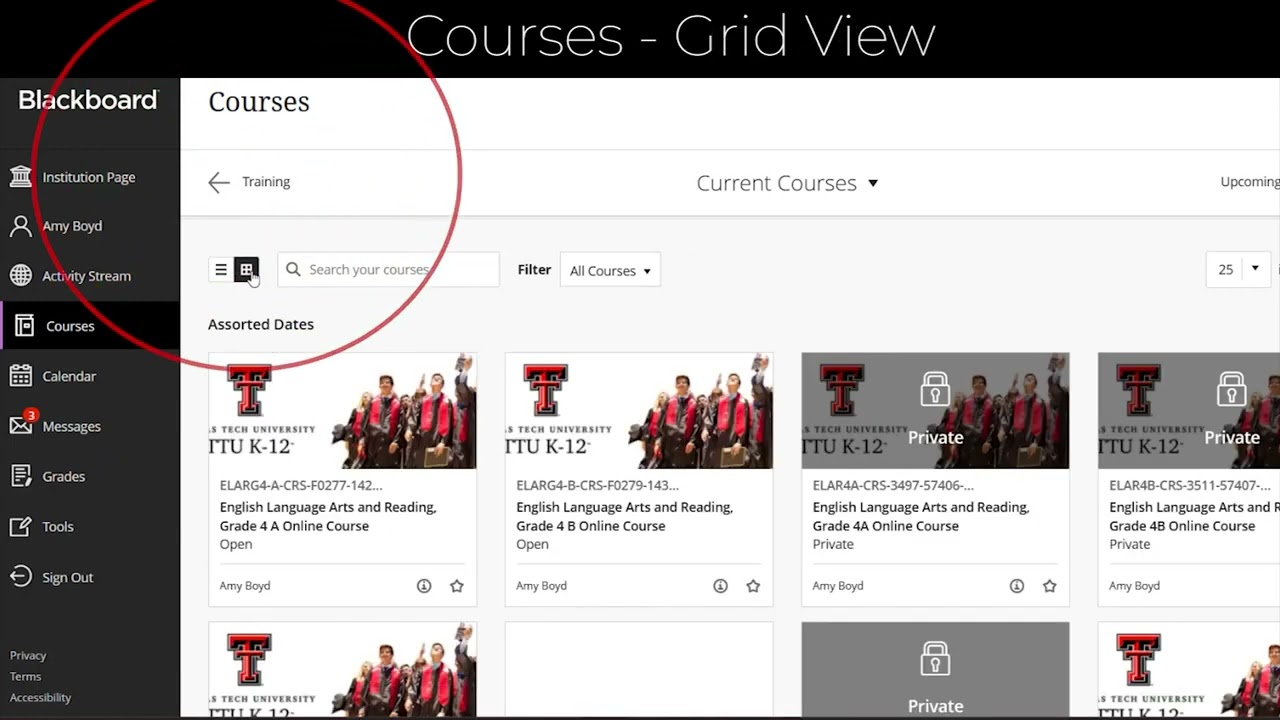Screen dimensions: 1280x720
Task: Open English Language Arts Grade 4 A course
Action: click(328, 516)
